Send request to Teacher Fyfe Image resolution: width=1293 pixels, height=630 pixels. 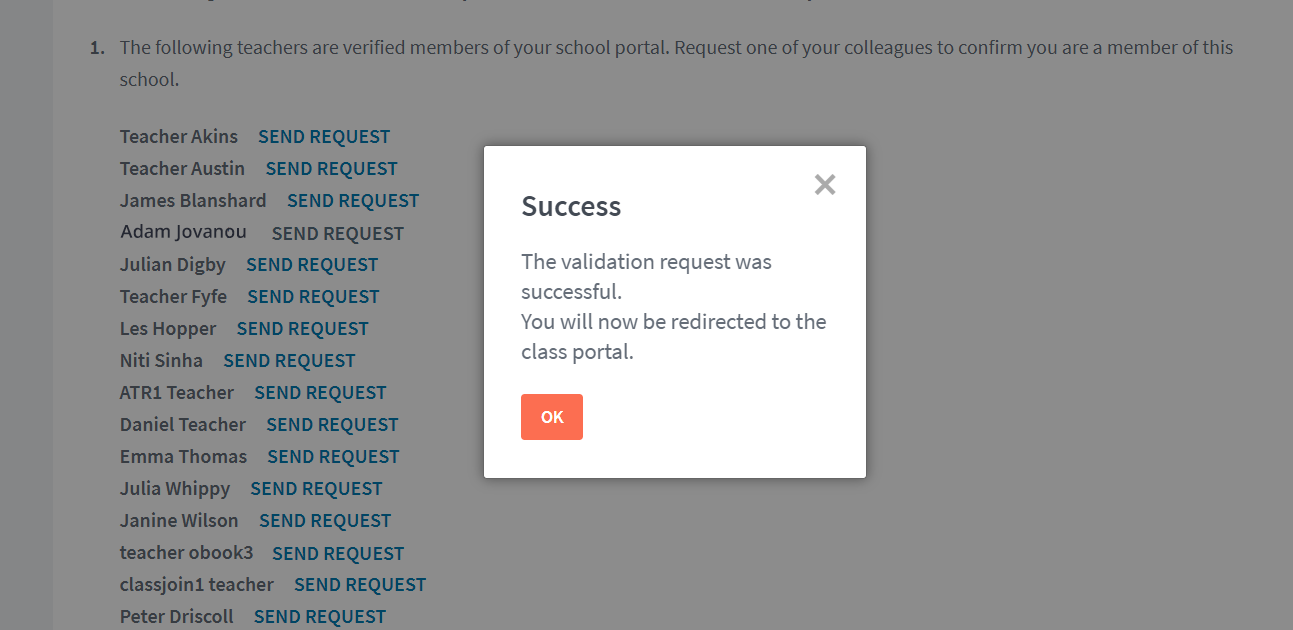click(x=313, y=297)
